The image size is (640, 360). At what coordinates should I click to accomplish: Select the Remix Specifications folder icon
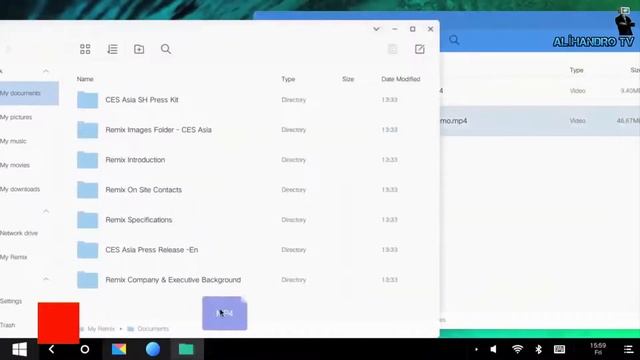[87, 220]
